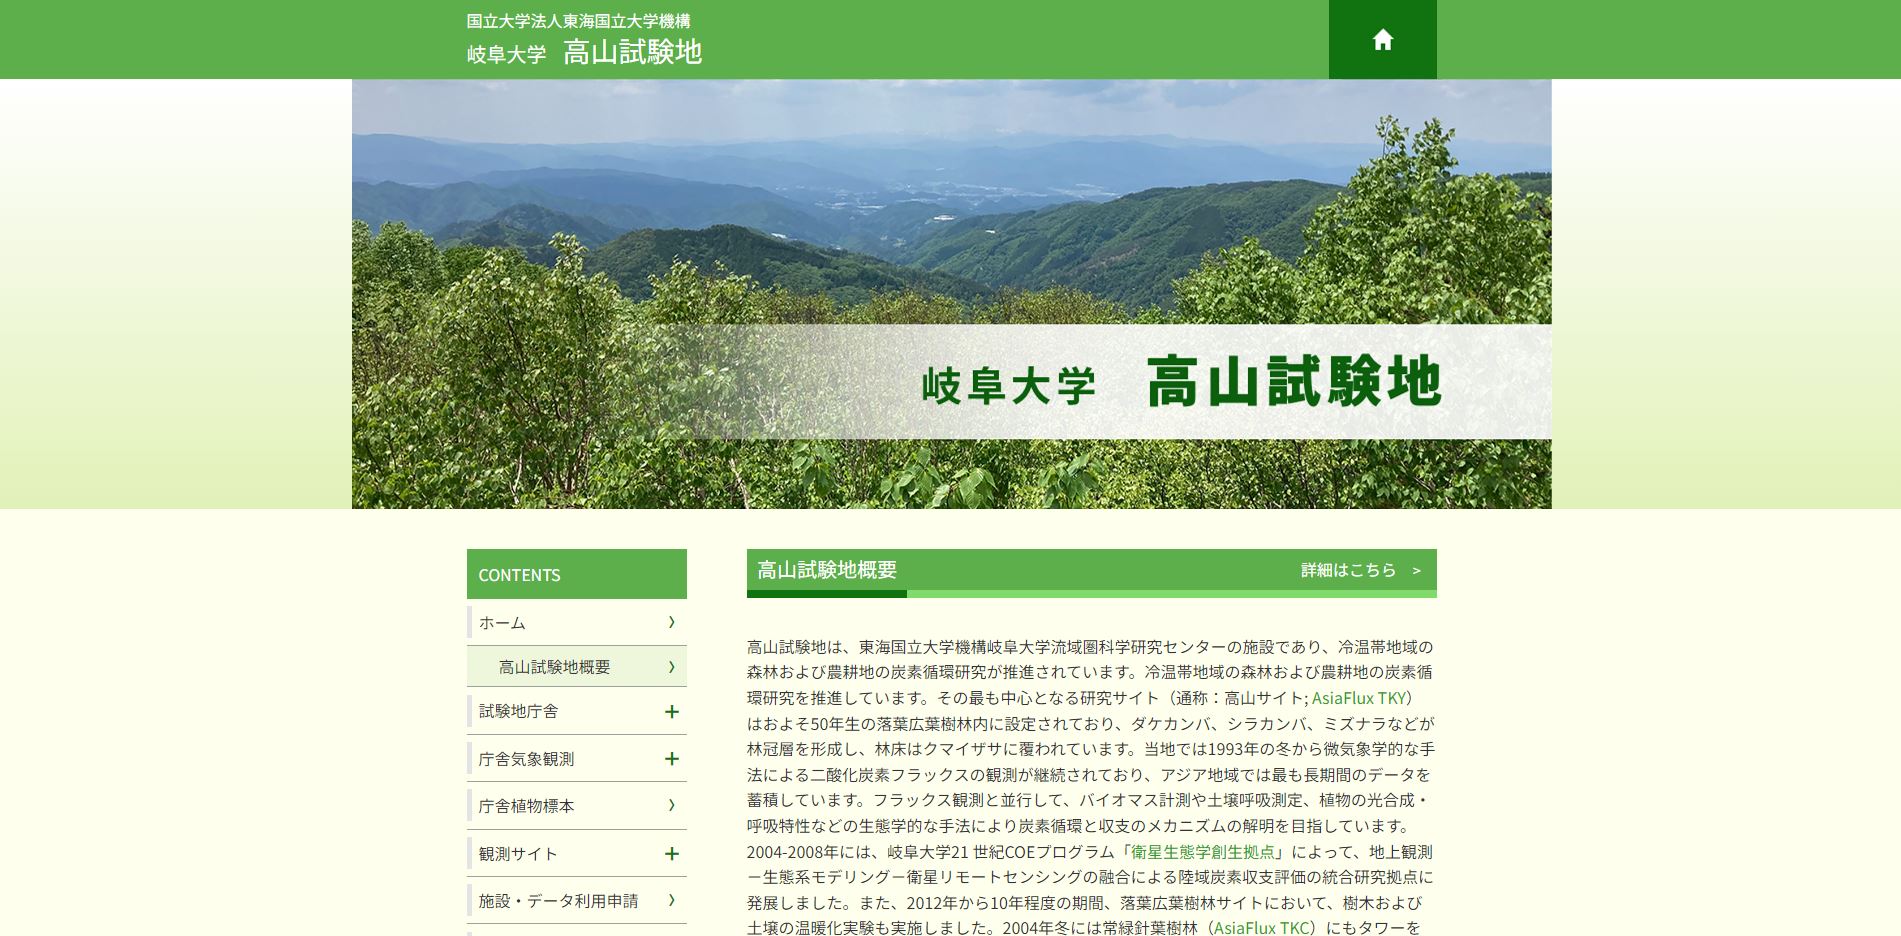Click the 詳細はこちら > link

[1360, 570]
